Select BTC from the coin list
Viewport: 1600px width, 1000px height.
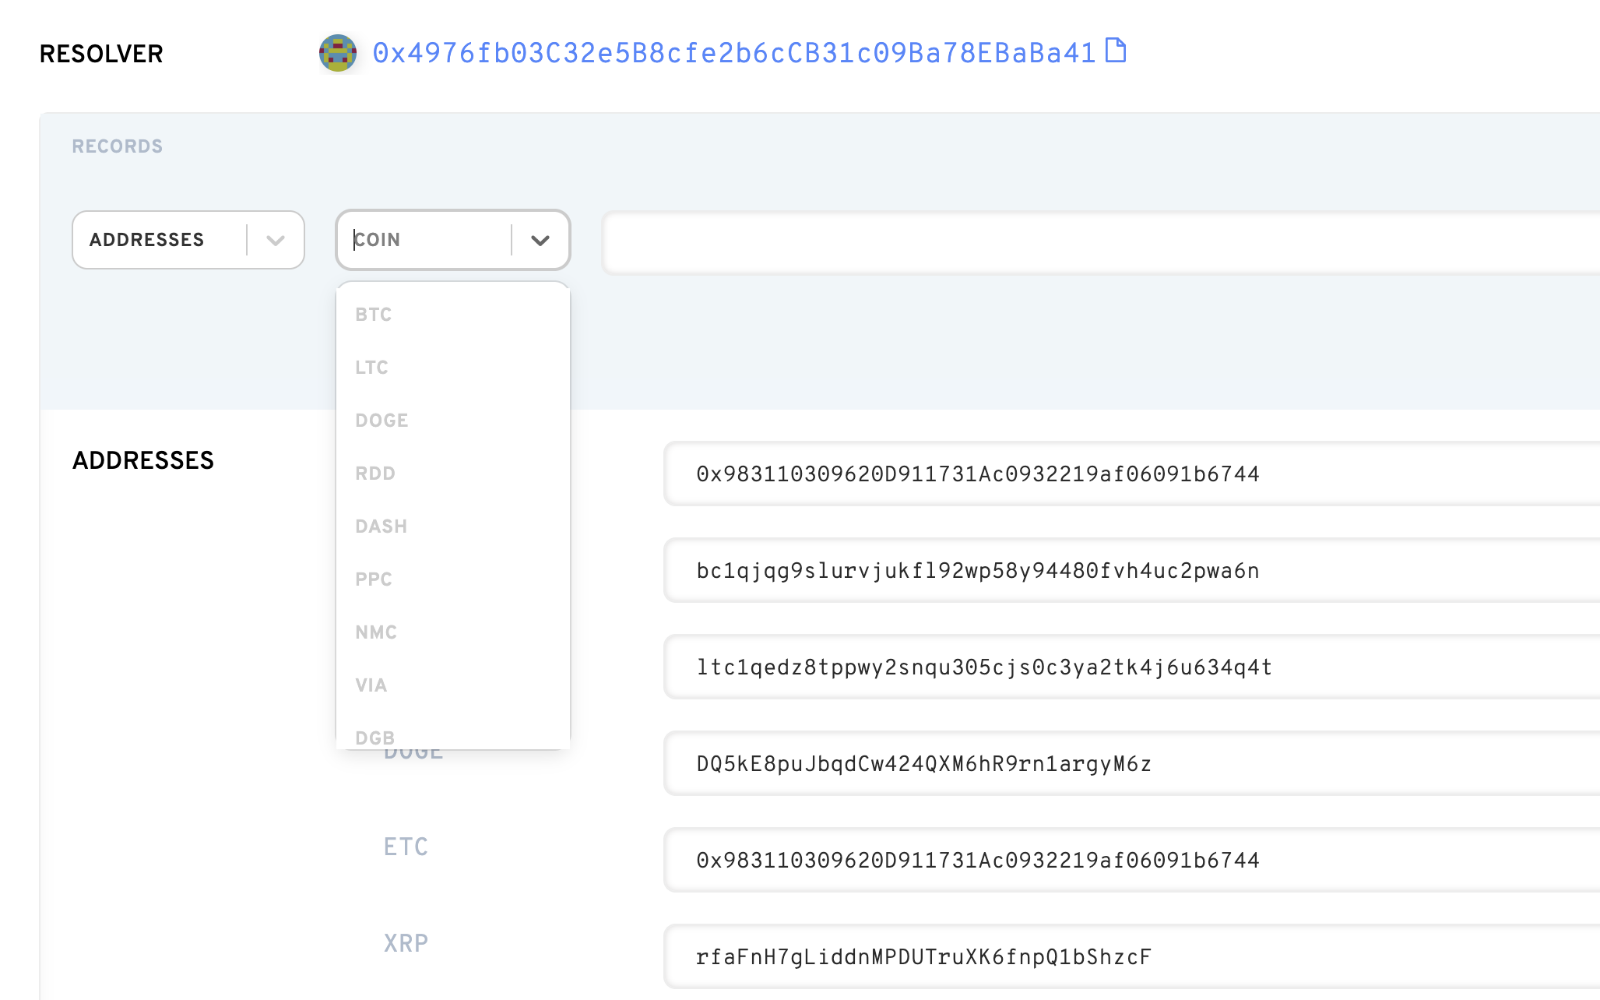[x=453, y=314]
